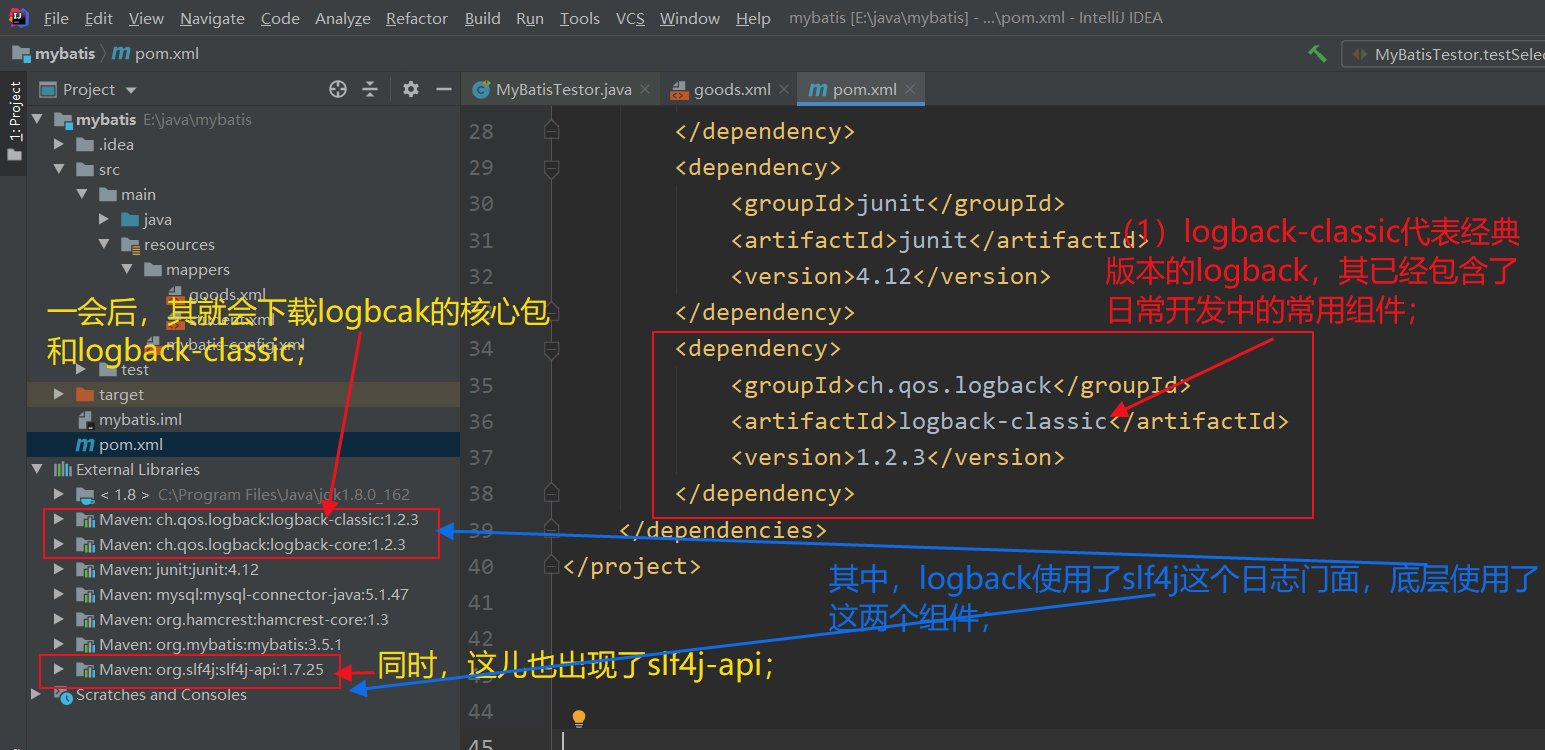Open the Navigate menu
This screenshot has height=750, width=1545.
(x=212, y=18)
